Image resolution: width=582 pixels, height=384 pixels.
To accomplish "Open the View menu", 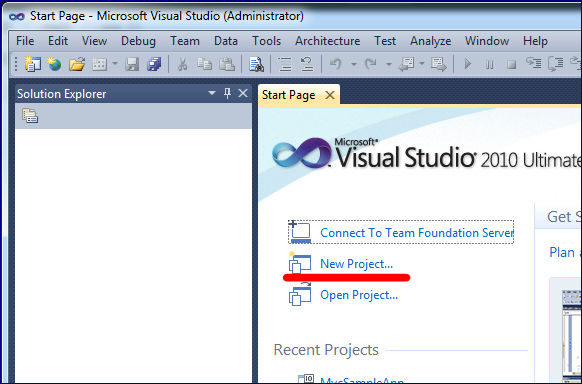I will click(x=94, y=41).
